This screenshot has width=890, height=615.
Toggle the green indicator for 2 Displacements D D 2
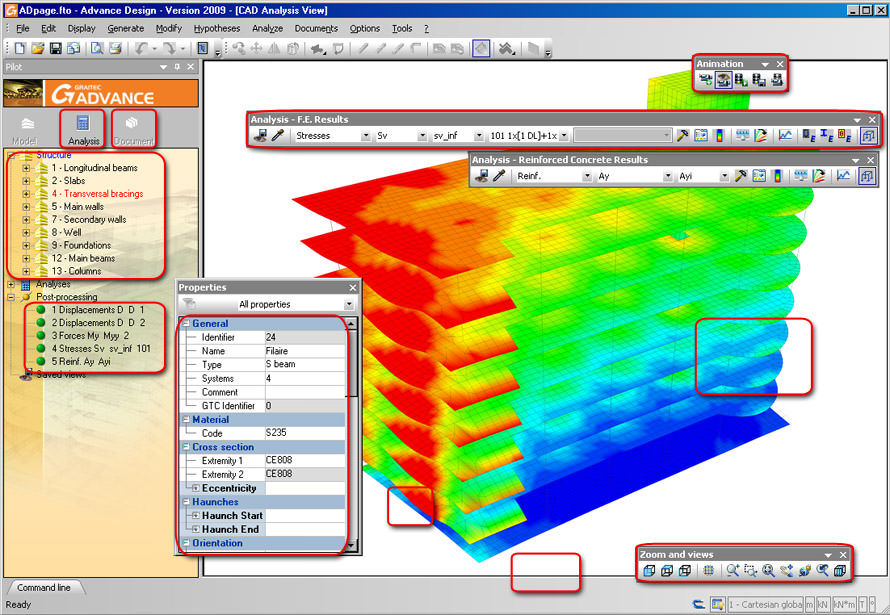[41, 323]
